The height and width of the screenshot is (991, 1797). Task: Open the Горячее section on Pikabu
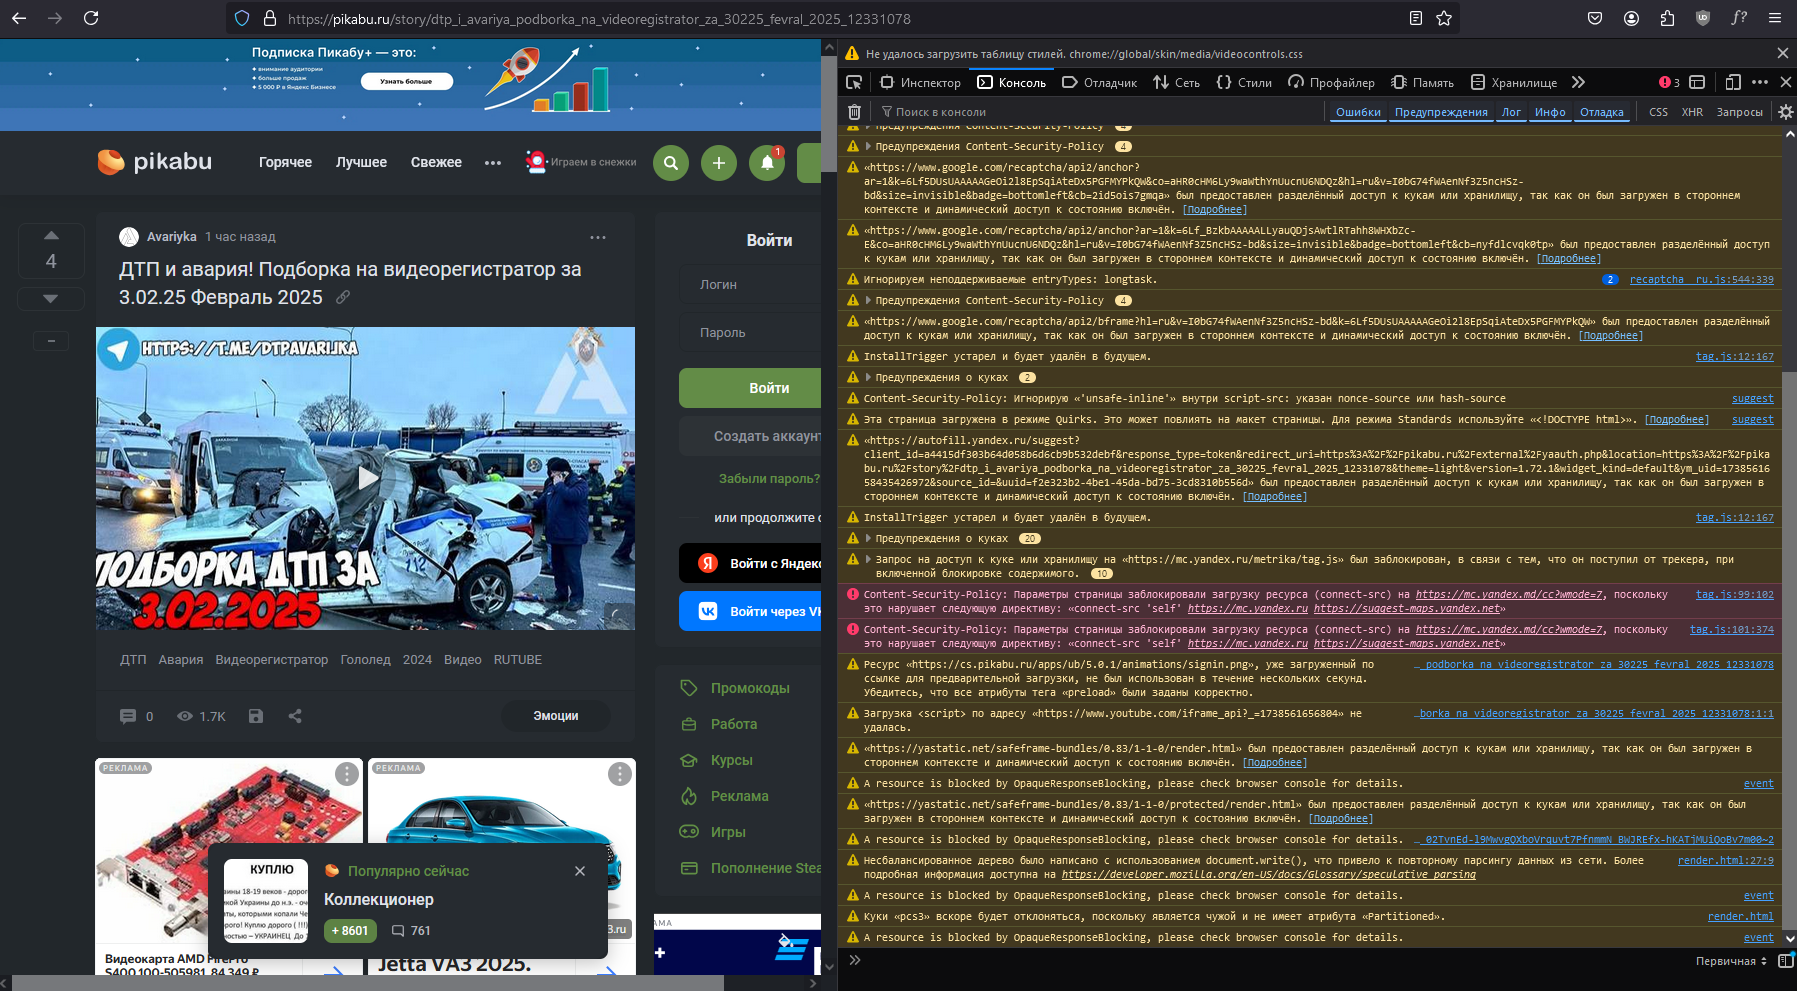[x=285, y=162]
